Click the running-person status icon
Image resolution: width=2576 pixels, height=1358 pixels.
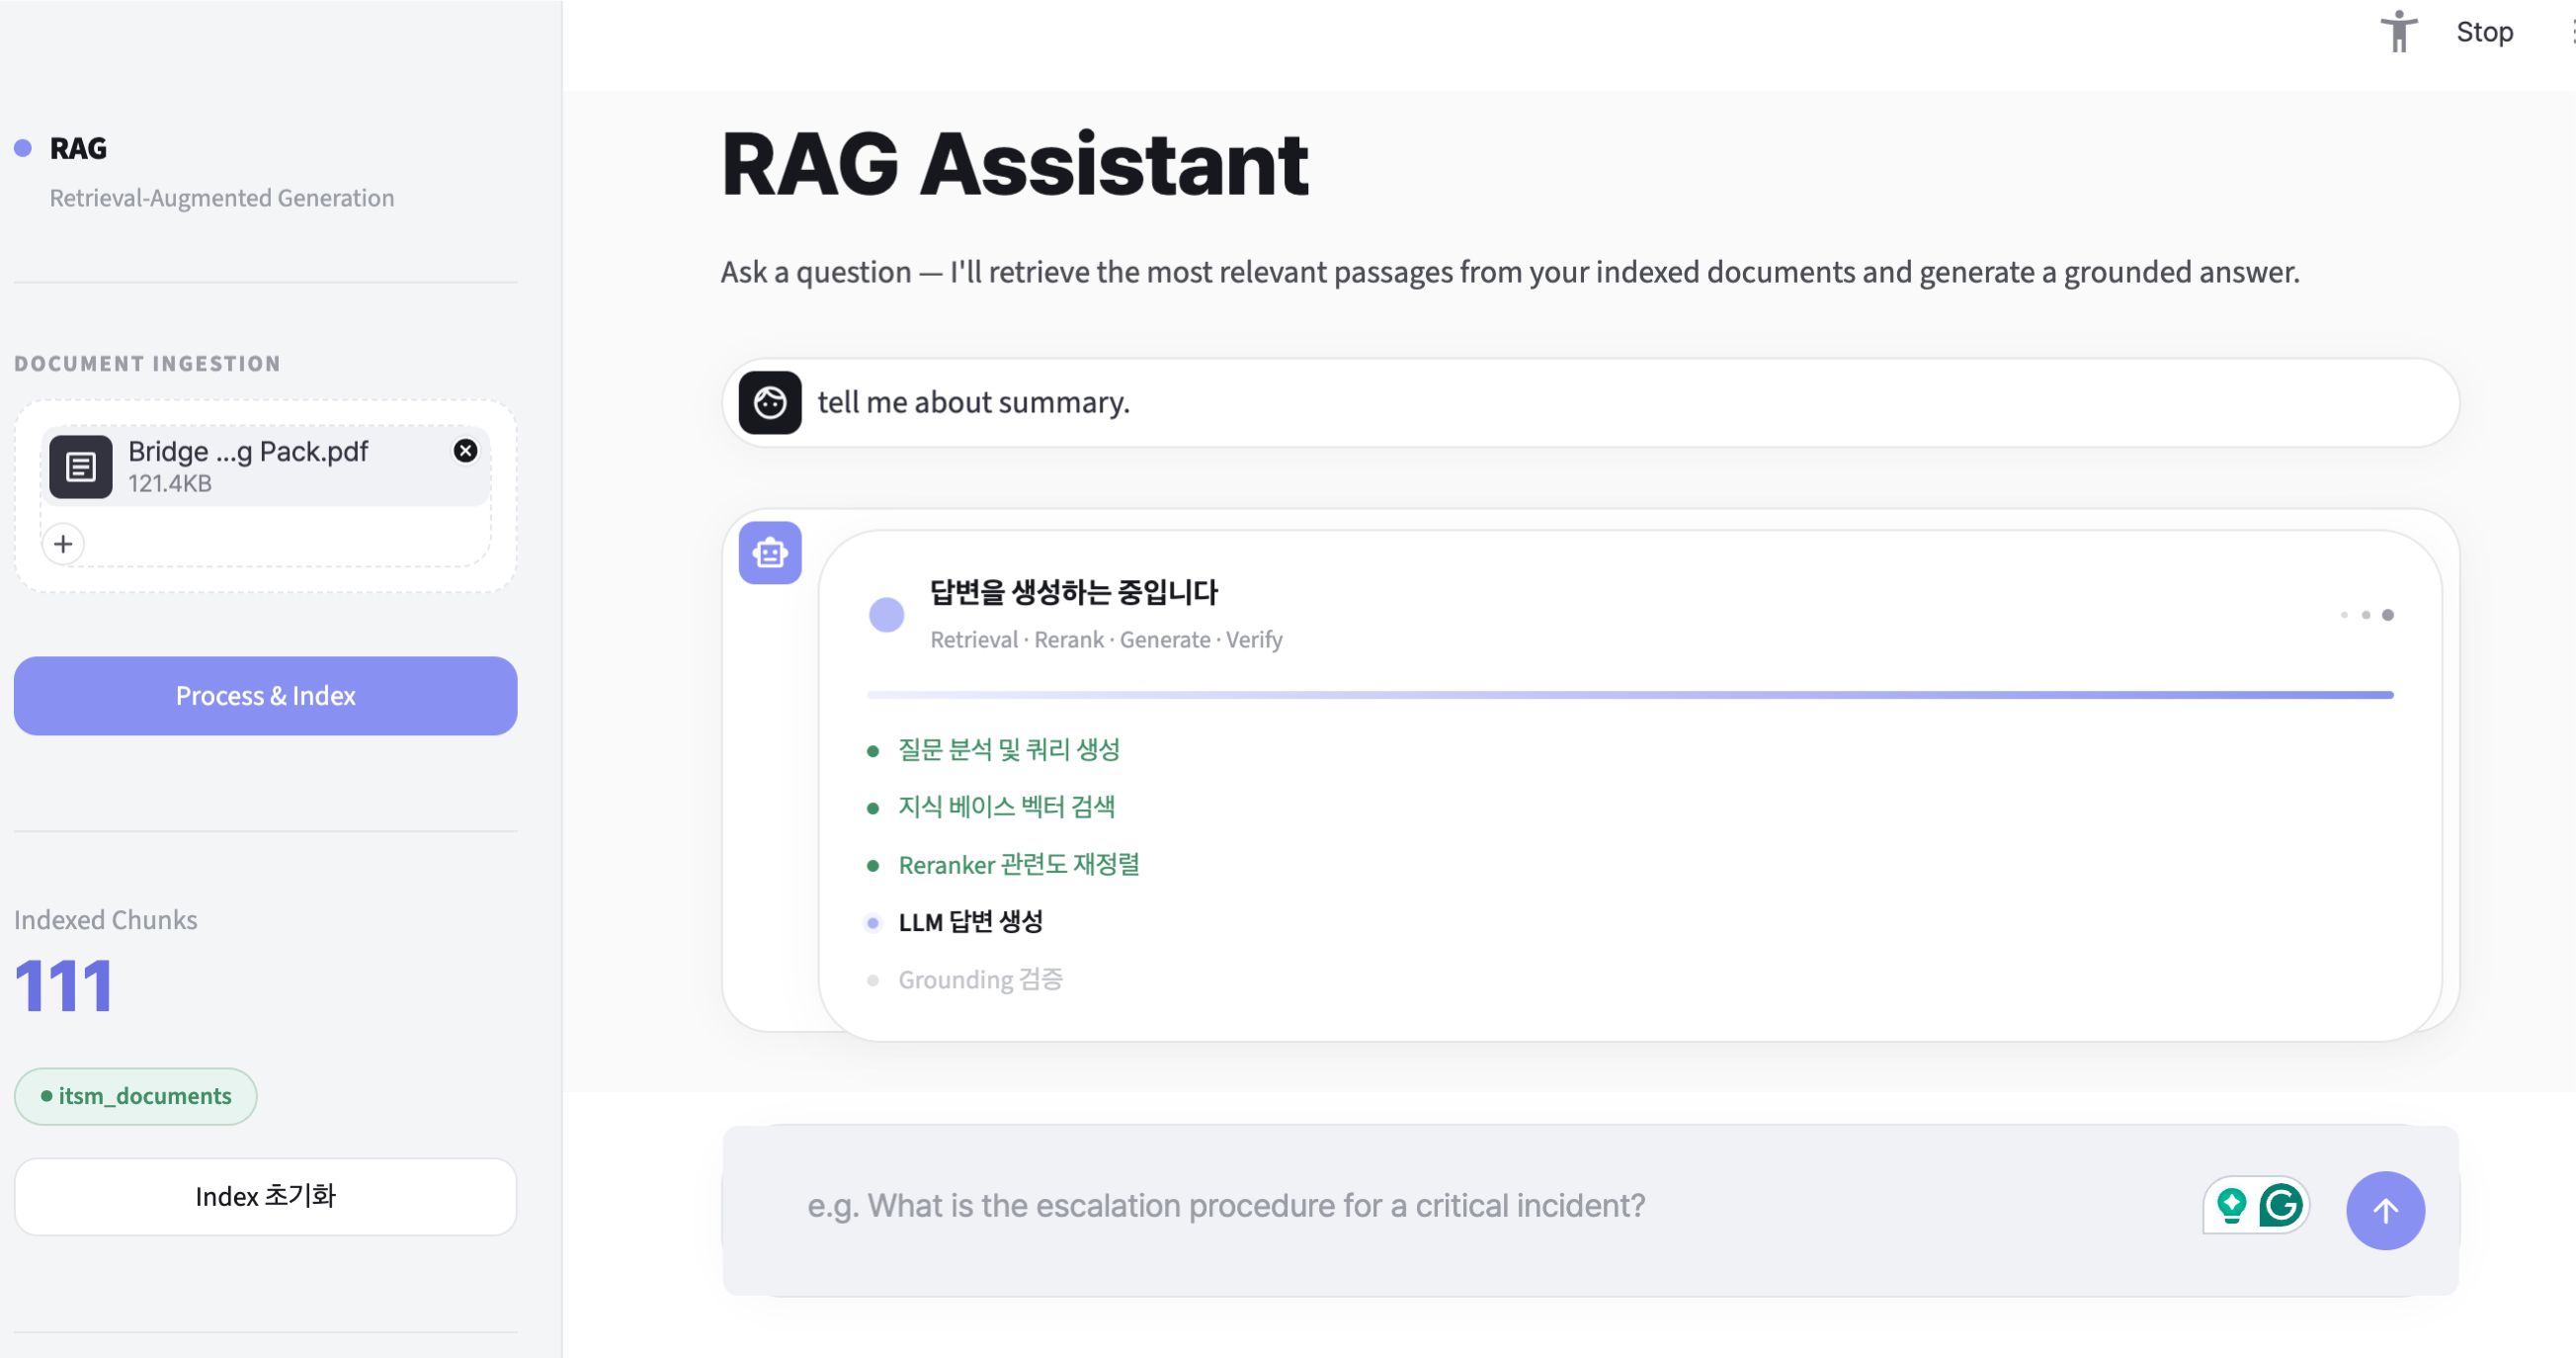click(2398, 31)
